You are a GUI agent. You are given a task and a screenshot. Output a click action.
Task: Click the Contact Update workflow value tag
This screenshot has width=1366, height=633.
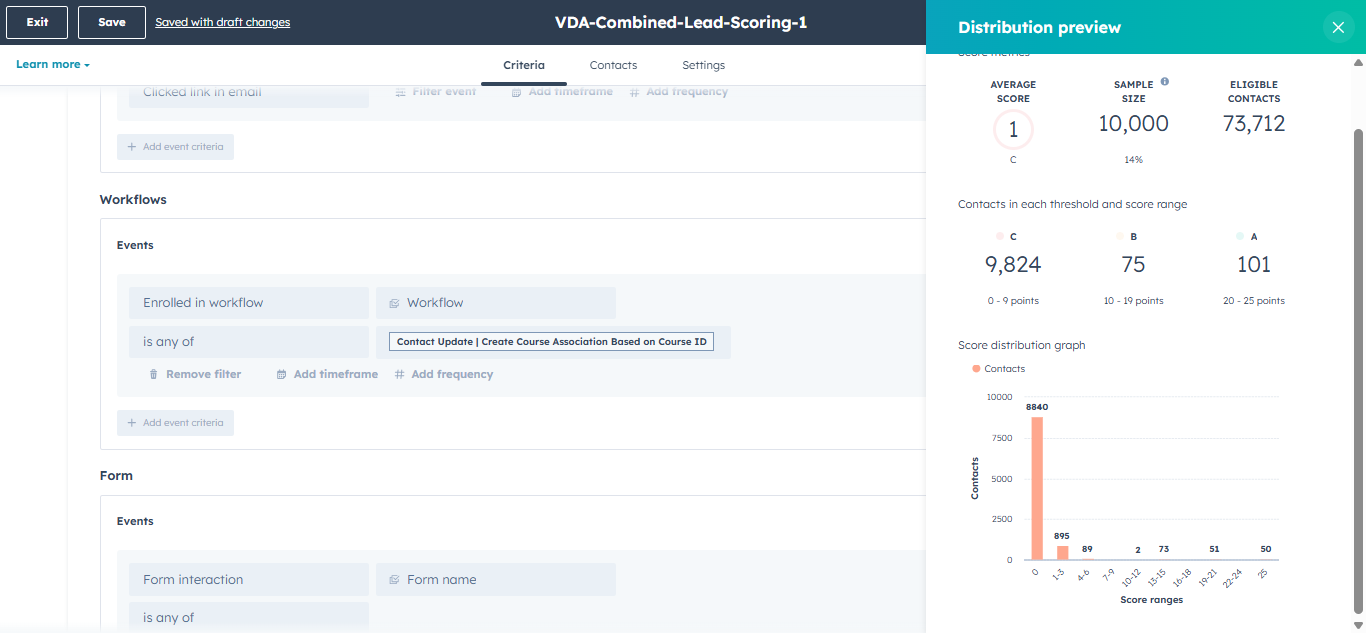pos(551,342)
